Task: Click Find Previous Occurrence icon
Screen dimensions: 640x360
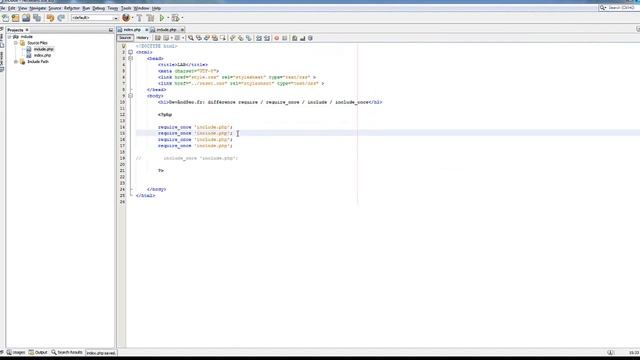Action: tap(199, 38)
